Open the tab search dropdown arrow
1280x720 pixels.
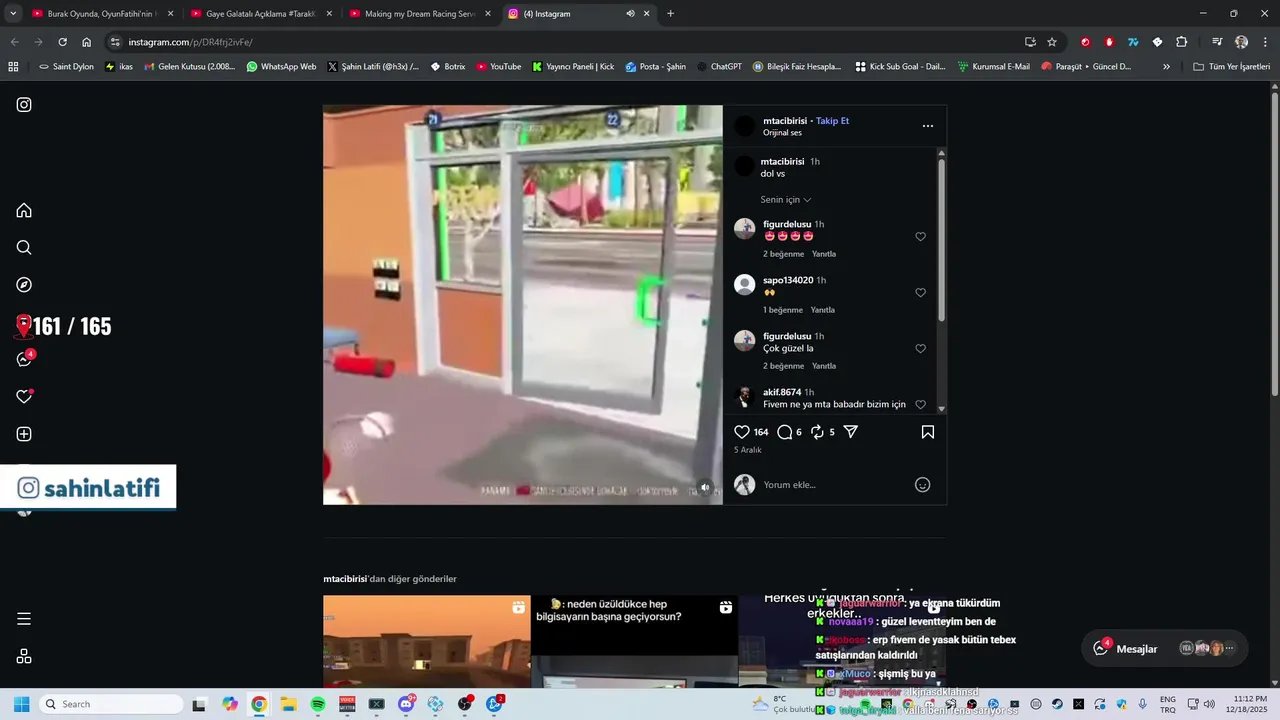tap(13, 14)
